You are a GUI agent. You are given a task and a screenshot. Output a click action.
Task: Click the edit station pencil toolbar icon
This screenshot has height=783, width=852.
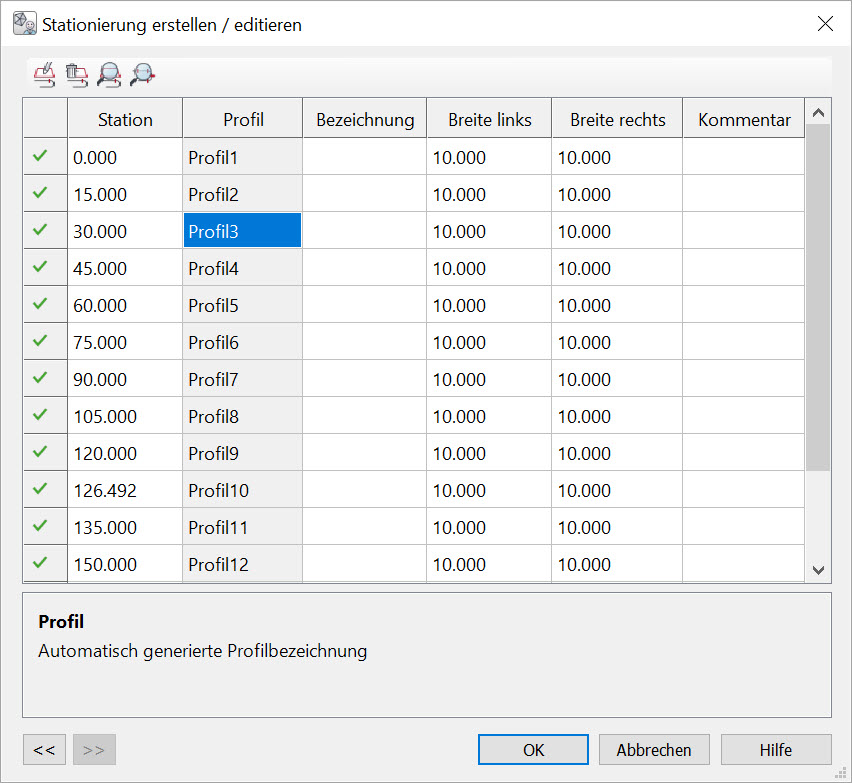44,73
